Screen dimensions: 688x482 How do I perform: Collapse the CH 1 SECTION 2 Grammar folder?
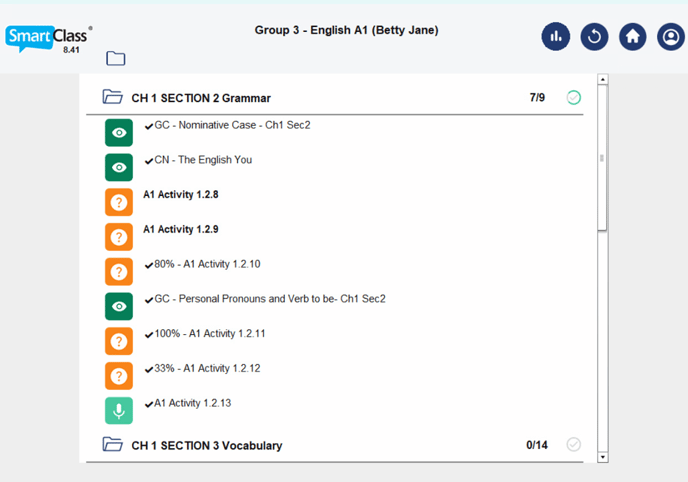tap(112, 98)
